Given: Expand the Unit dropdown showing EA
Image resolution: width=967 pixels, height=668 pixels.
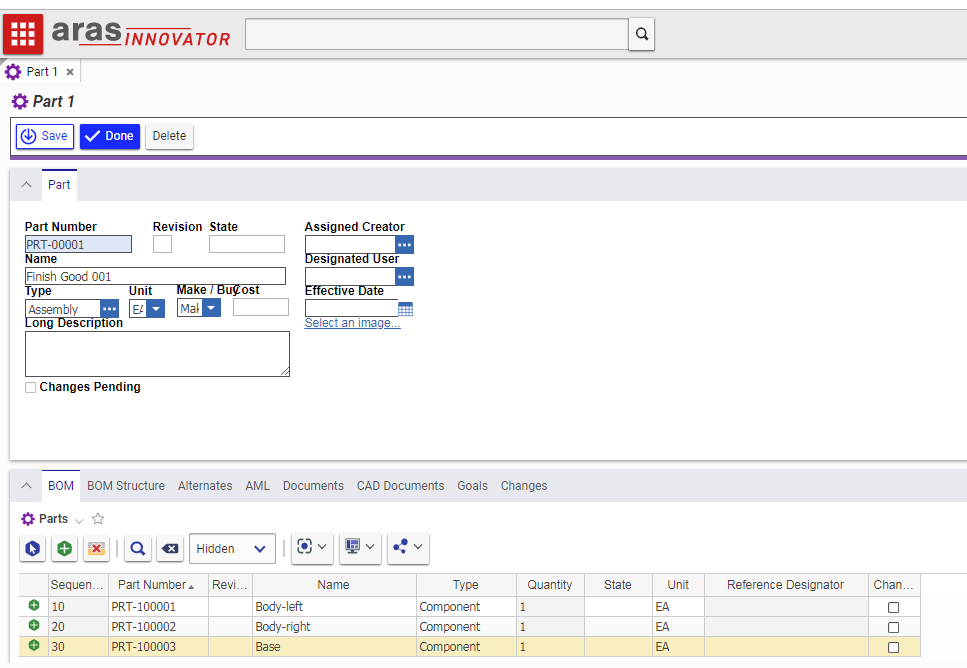Looking at the screenshot, I should click(156, 309).
